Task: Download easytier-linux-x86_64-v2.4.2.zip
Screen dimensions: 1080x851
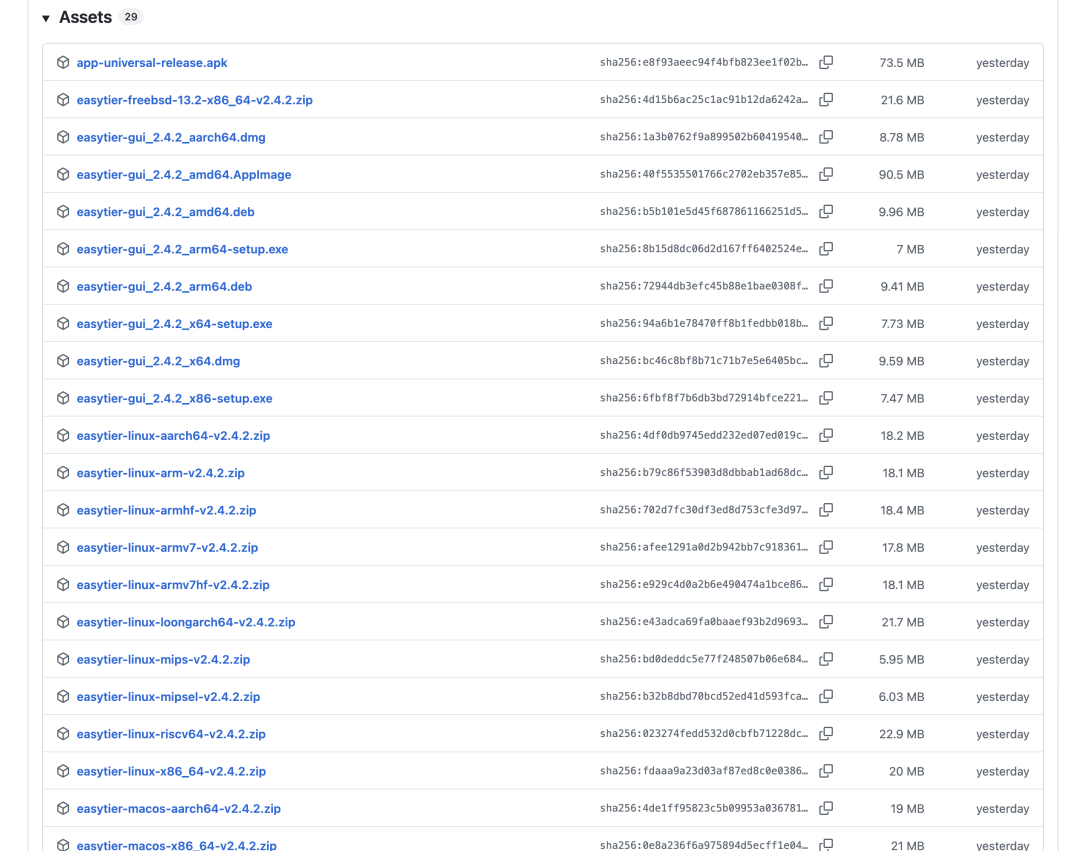Action: [171, 771]
